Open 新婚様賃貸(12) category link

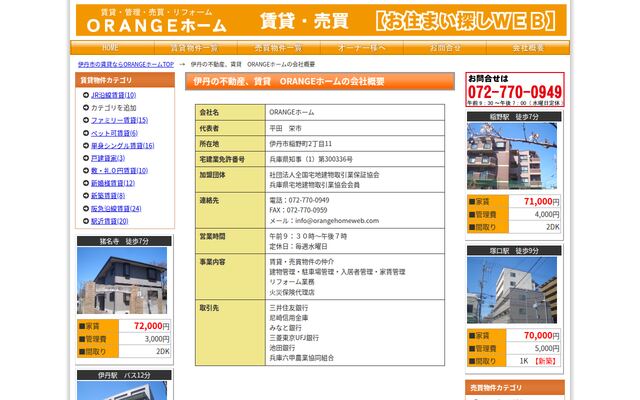point(113,183)
